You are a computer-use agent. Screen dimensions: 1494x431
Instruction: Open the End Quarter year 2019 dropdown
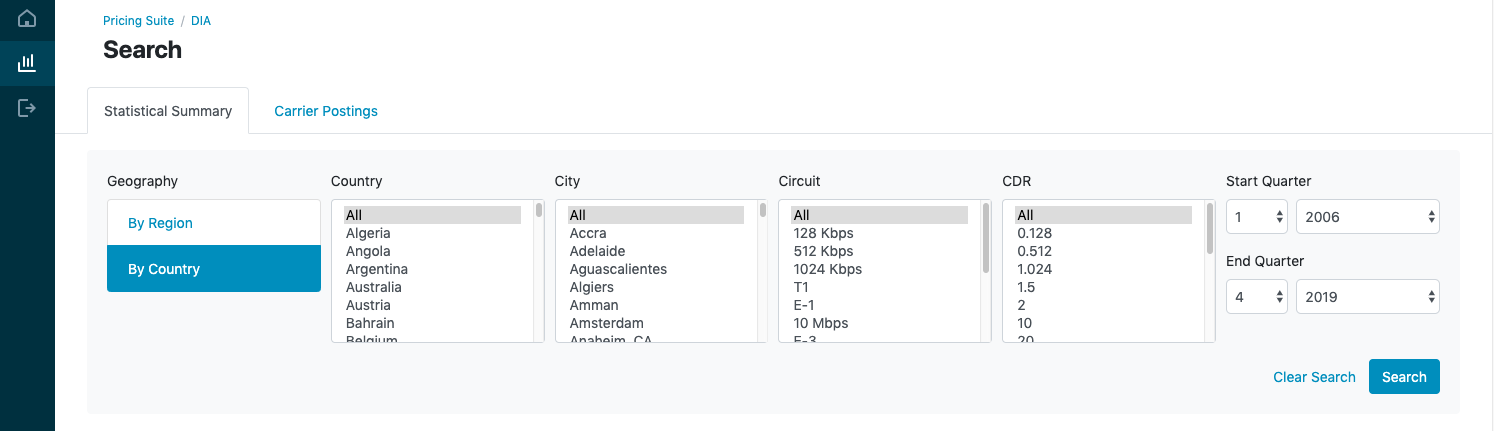point(1367,297)
